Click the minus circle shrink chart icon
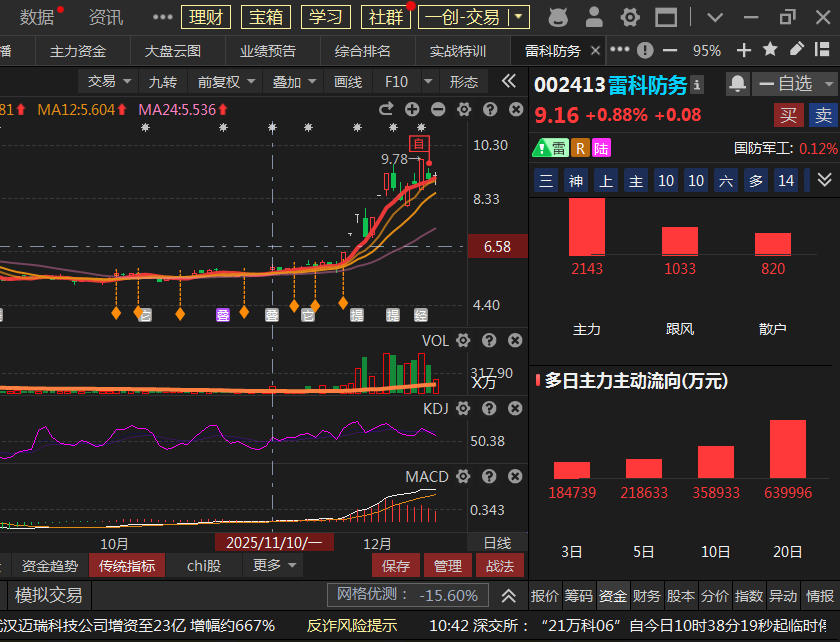The image size is (840, 642). 438,110
